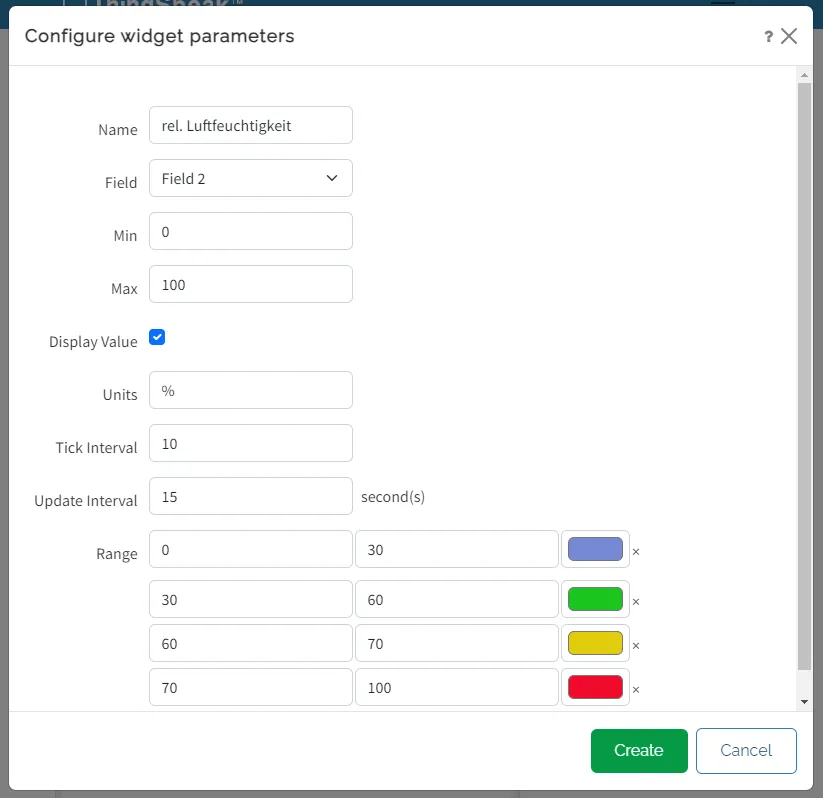Screen dimensions: 823x798
Task: Open the Field dropdown showing Field 2
Action: tap(250, 178)
